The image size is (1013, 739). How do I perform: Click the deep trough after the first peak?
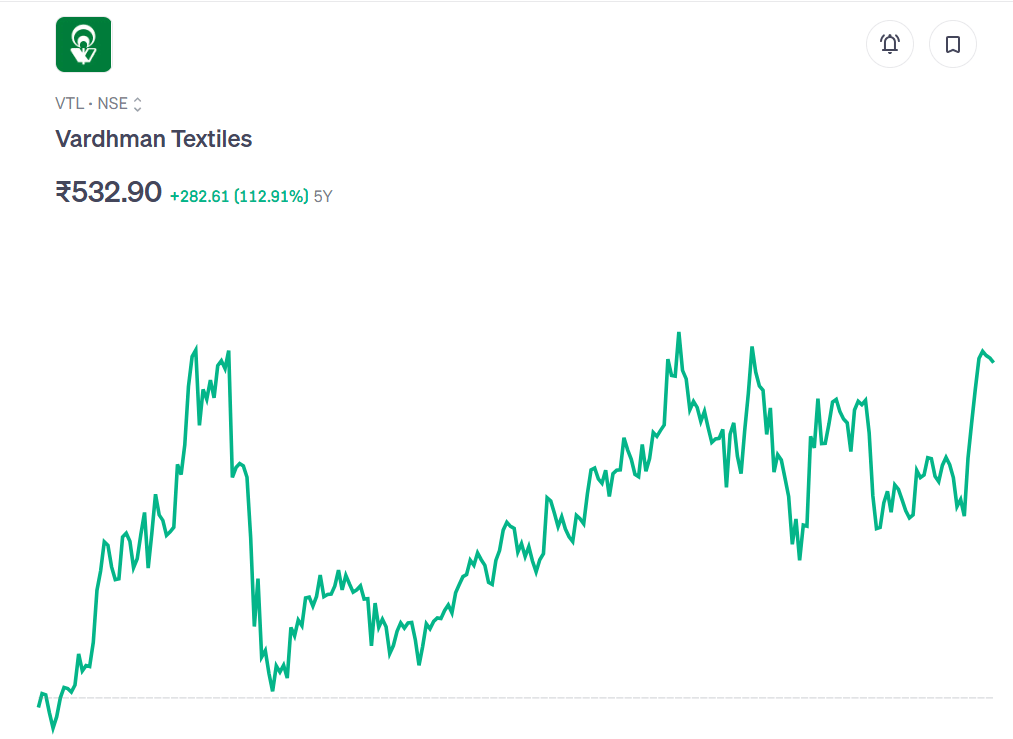click(272, 689)
